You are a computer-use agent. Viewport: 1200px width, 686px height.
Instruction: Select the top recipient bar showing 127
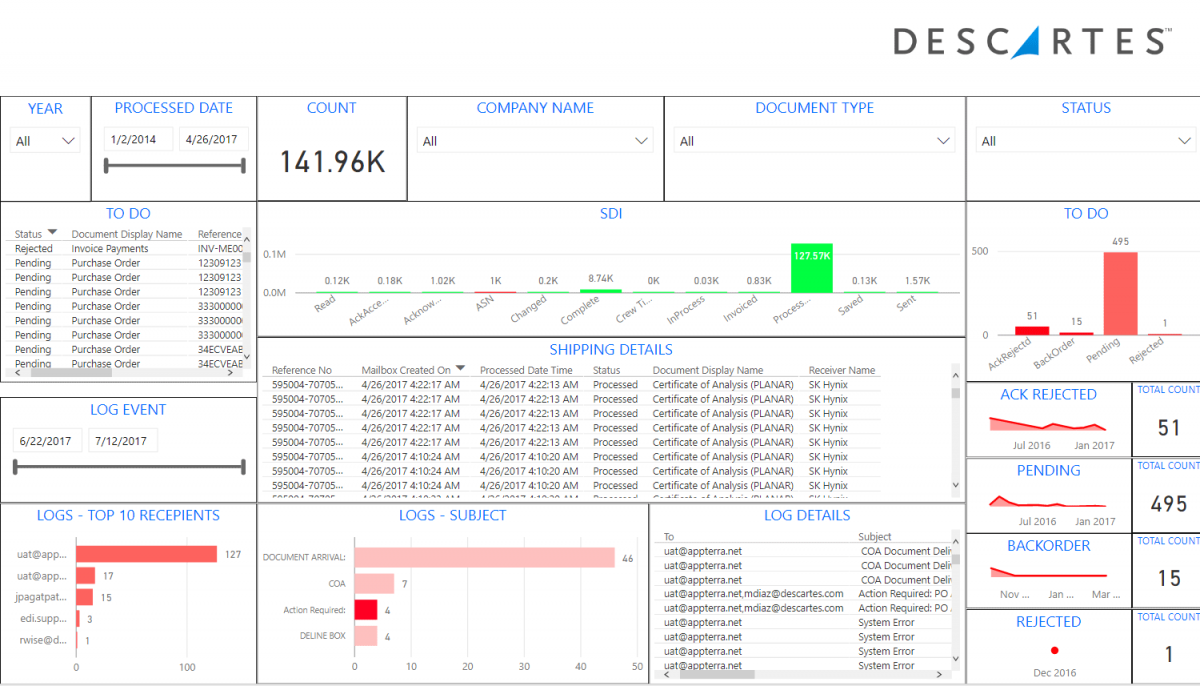click(146, 554)
